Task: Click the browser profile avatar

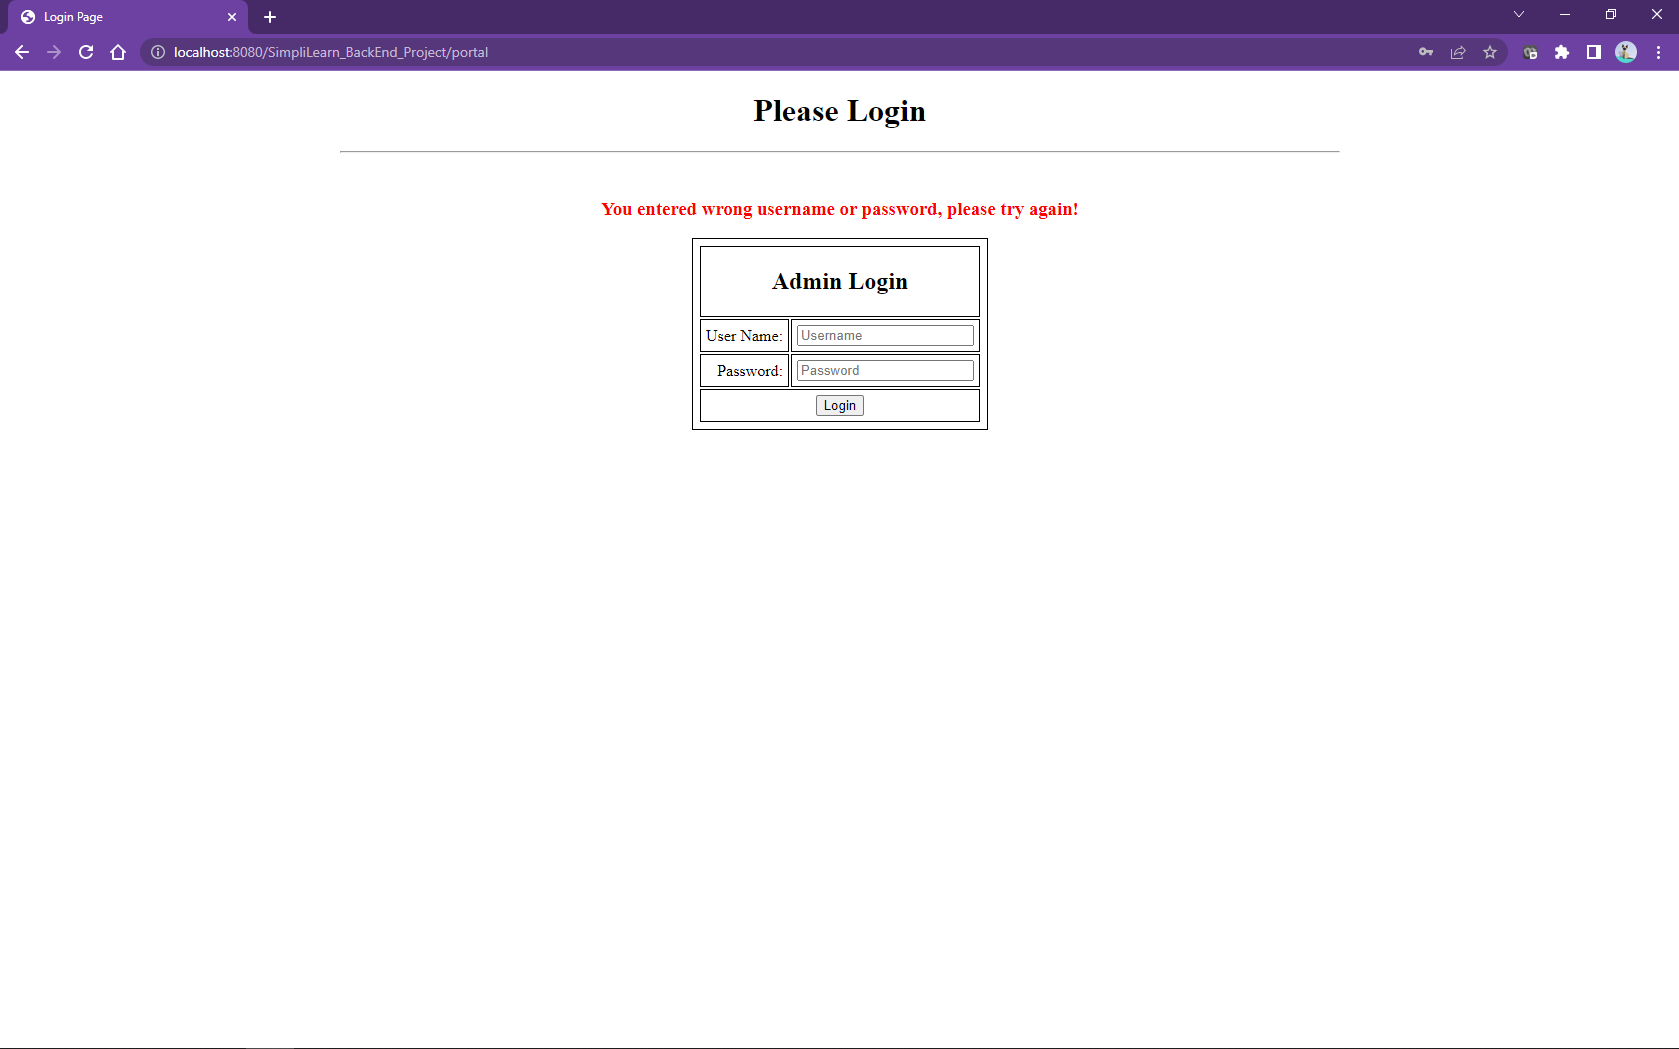Action: pos(1625,52)
